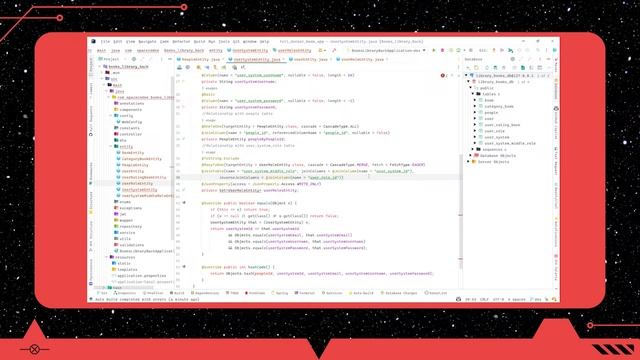Click the red debug icon beside the run button
The image size is (640, 360).
[x=442, y=50]
